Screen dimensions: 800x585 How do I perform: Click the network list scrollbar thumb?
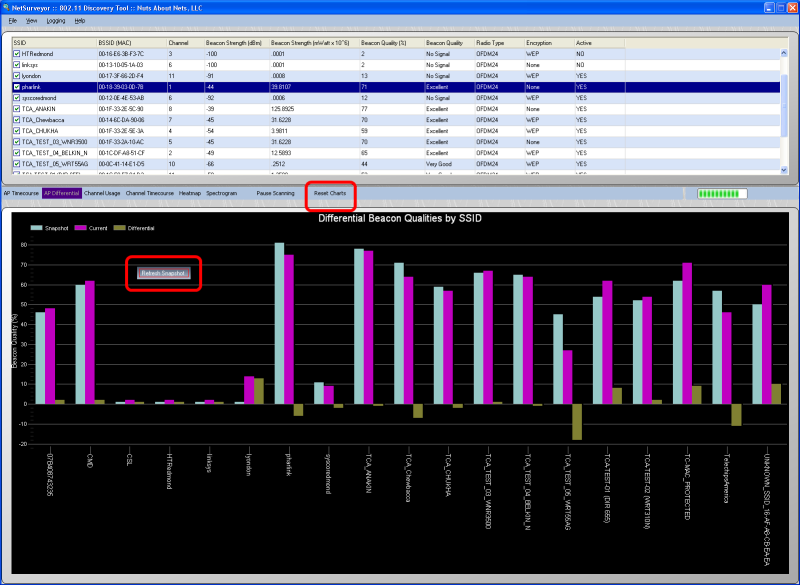784,106
